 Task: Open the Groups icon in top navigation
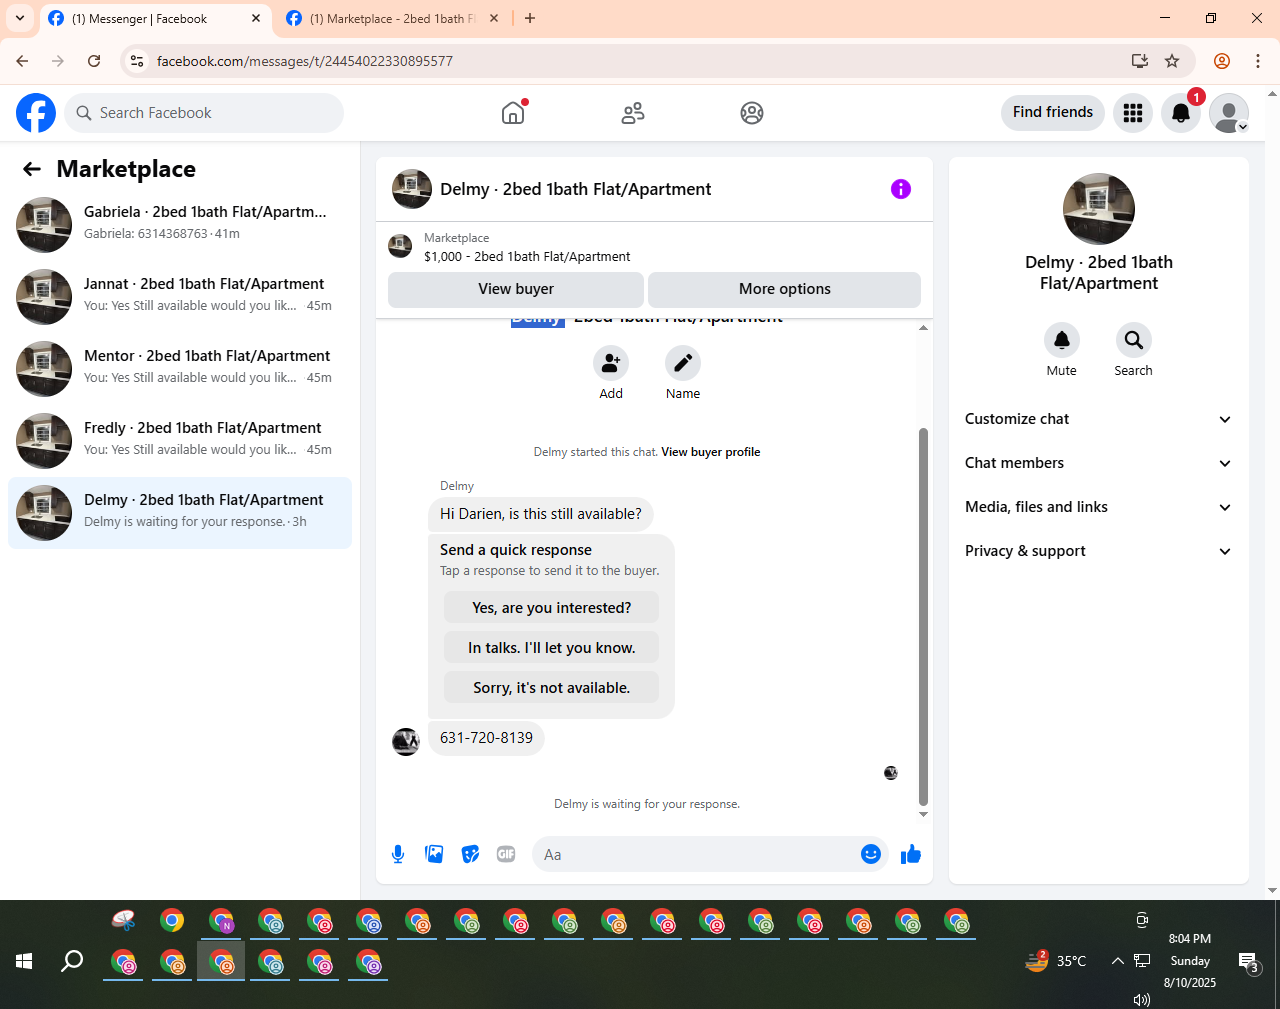pyautogui.click(x=752, y=113)
